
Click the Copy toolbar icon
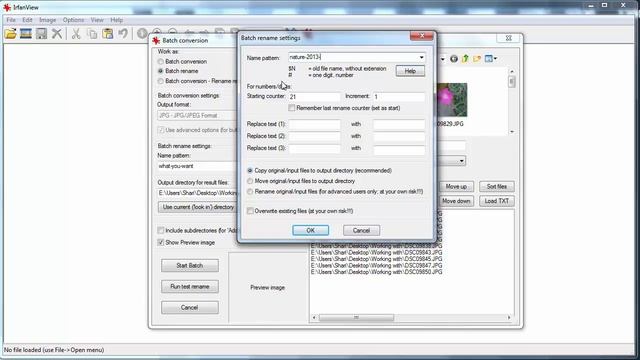(93, 34)
